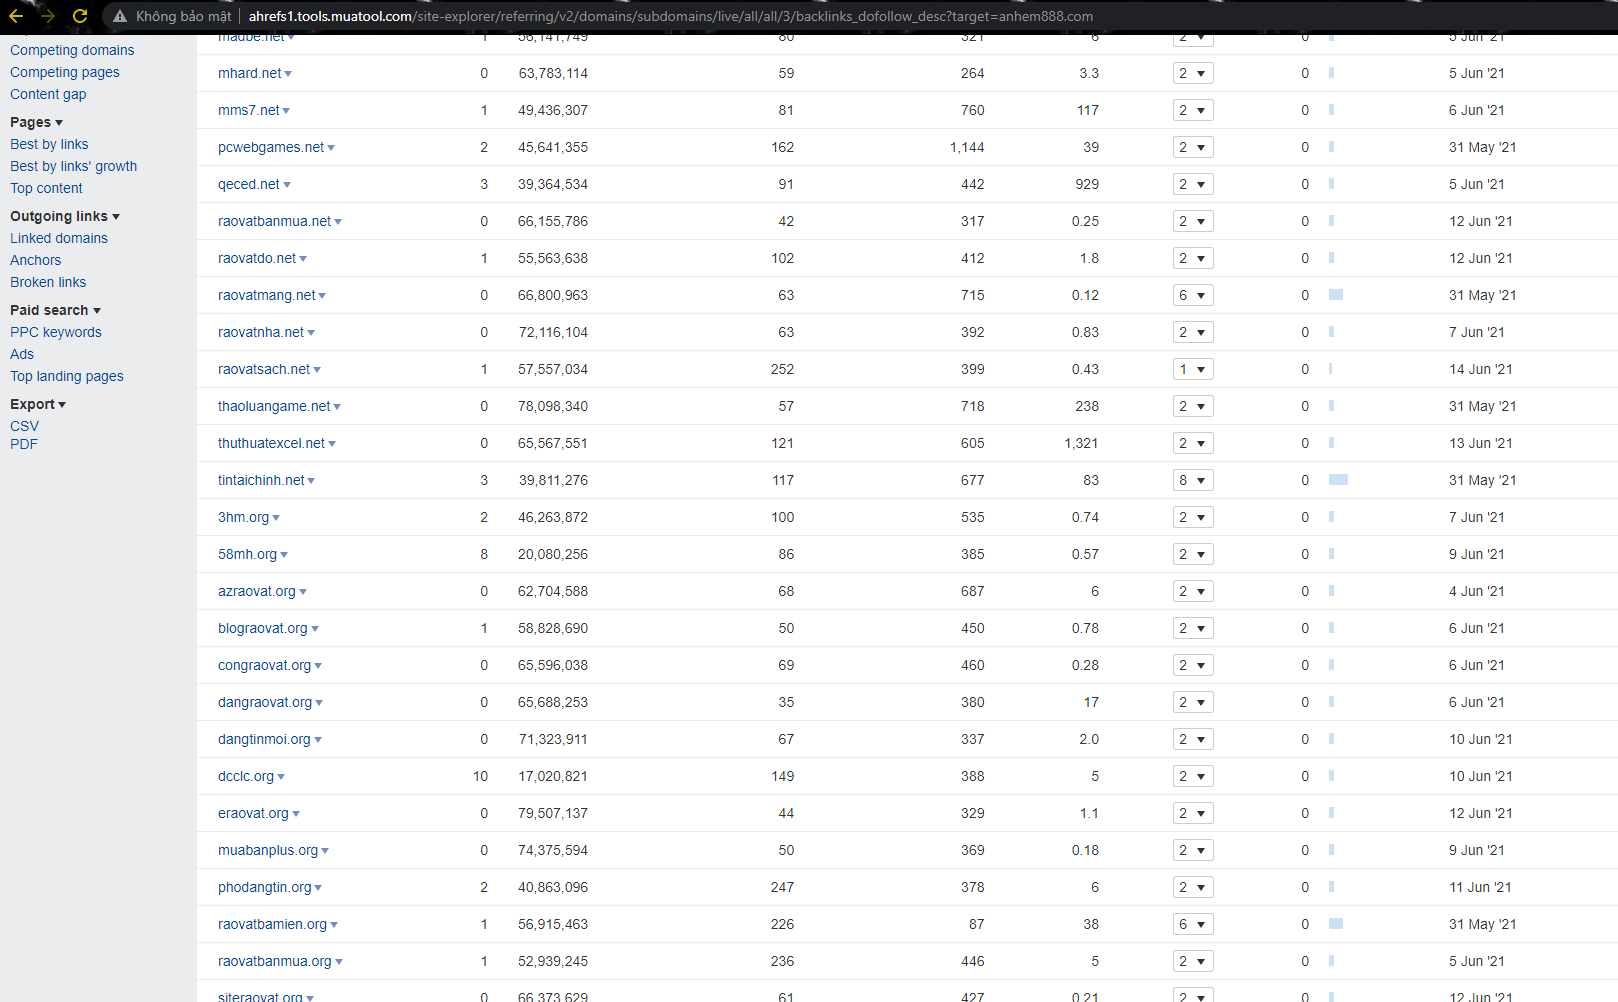The height and width of the screenshot is (1002, 1618).
Task: Open Top landing pages report
Action: (67, 376)
